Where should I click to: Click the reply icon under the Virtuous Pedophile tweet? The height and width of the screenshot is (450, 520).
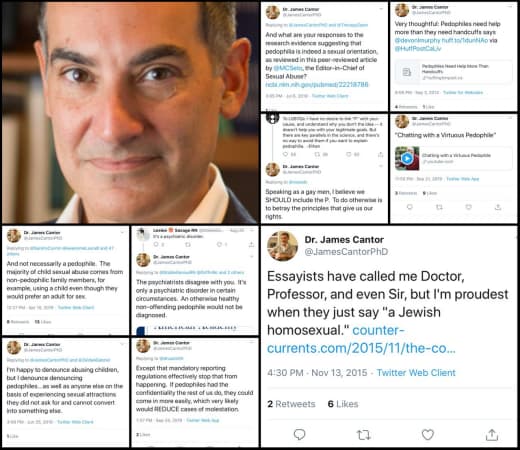coord(410,207)
